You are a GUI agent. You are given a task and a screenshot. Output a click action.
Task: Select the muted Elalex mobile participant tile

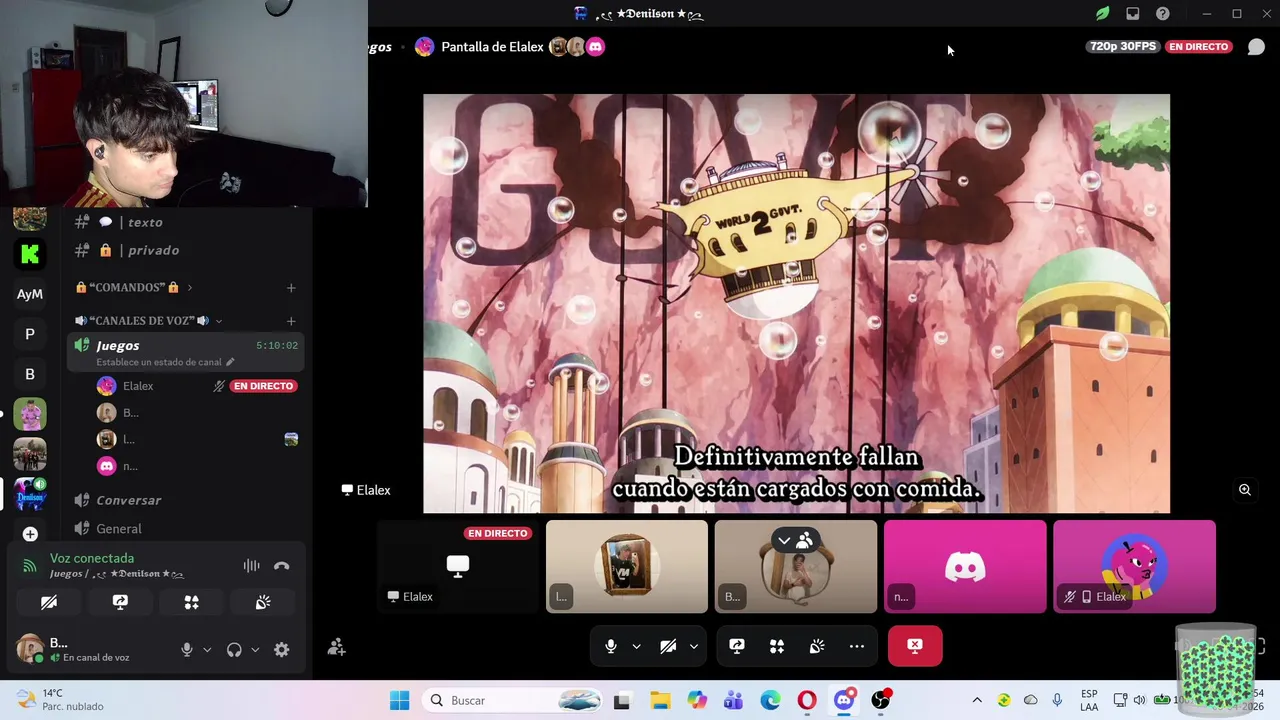click(x=1134, y=566)
